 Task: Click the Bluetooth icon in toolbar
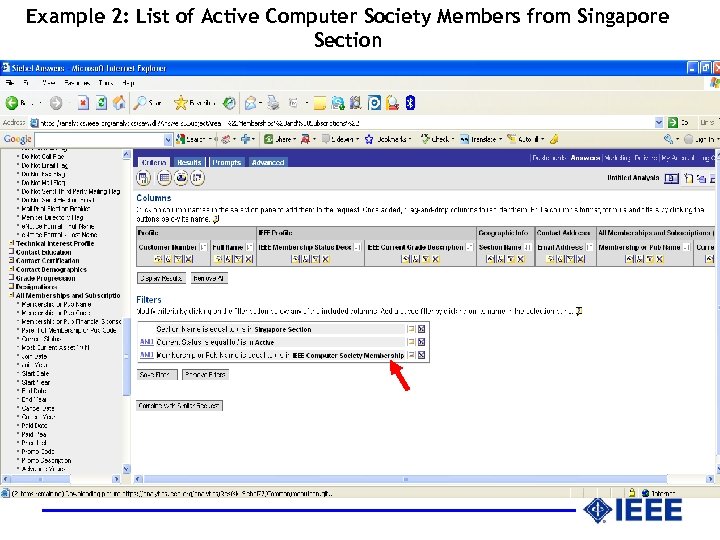pyautogui.click(x=411, y=103)
